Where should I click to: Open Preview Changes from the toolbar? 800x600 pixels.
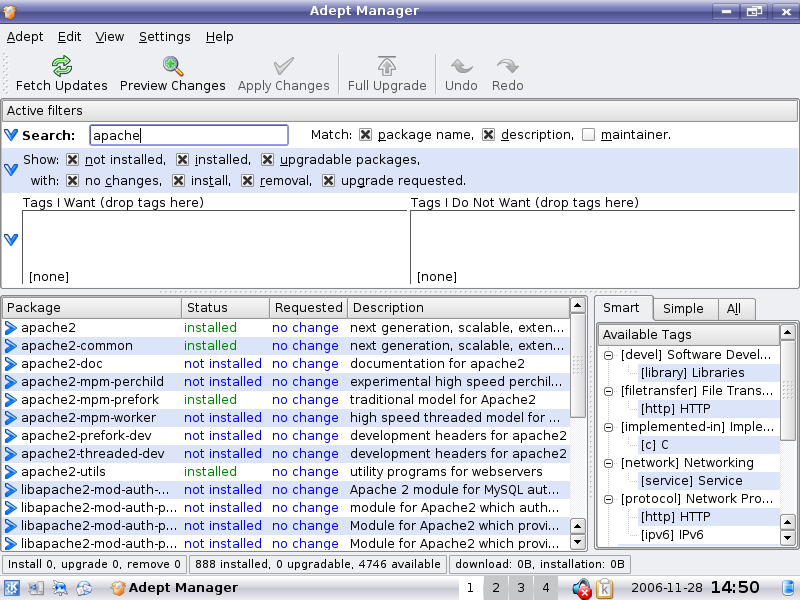point(172,74)
